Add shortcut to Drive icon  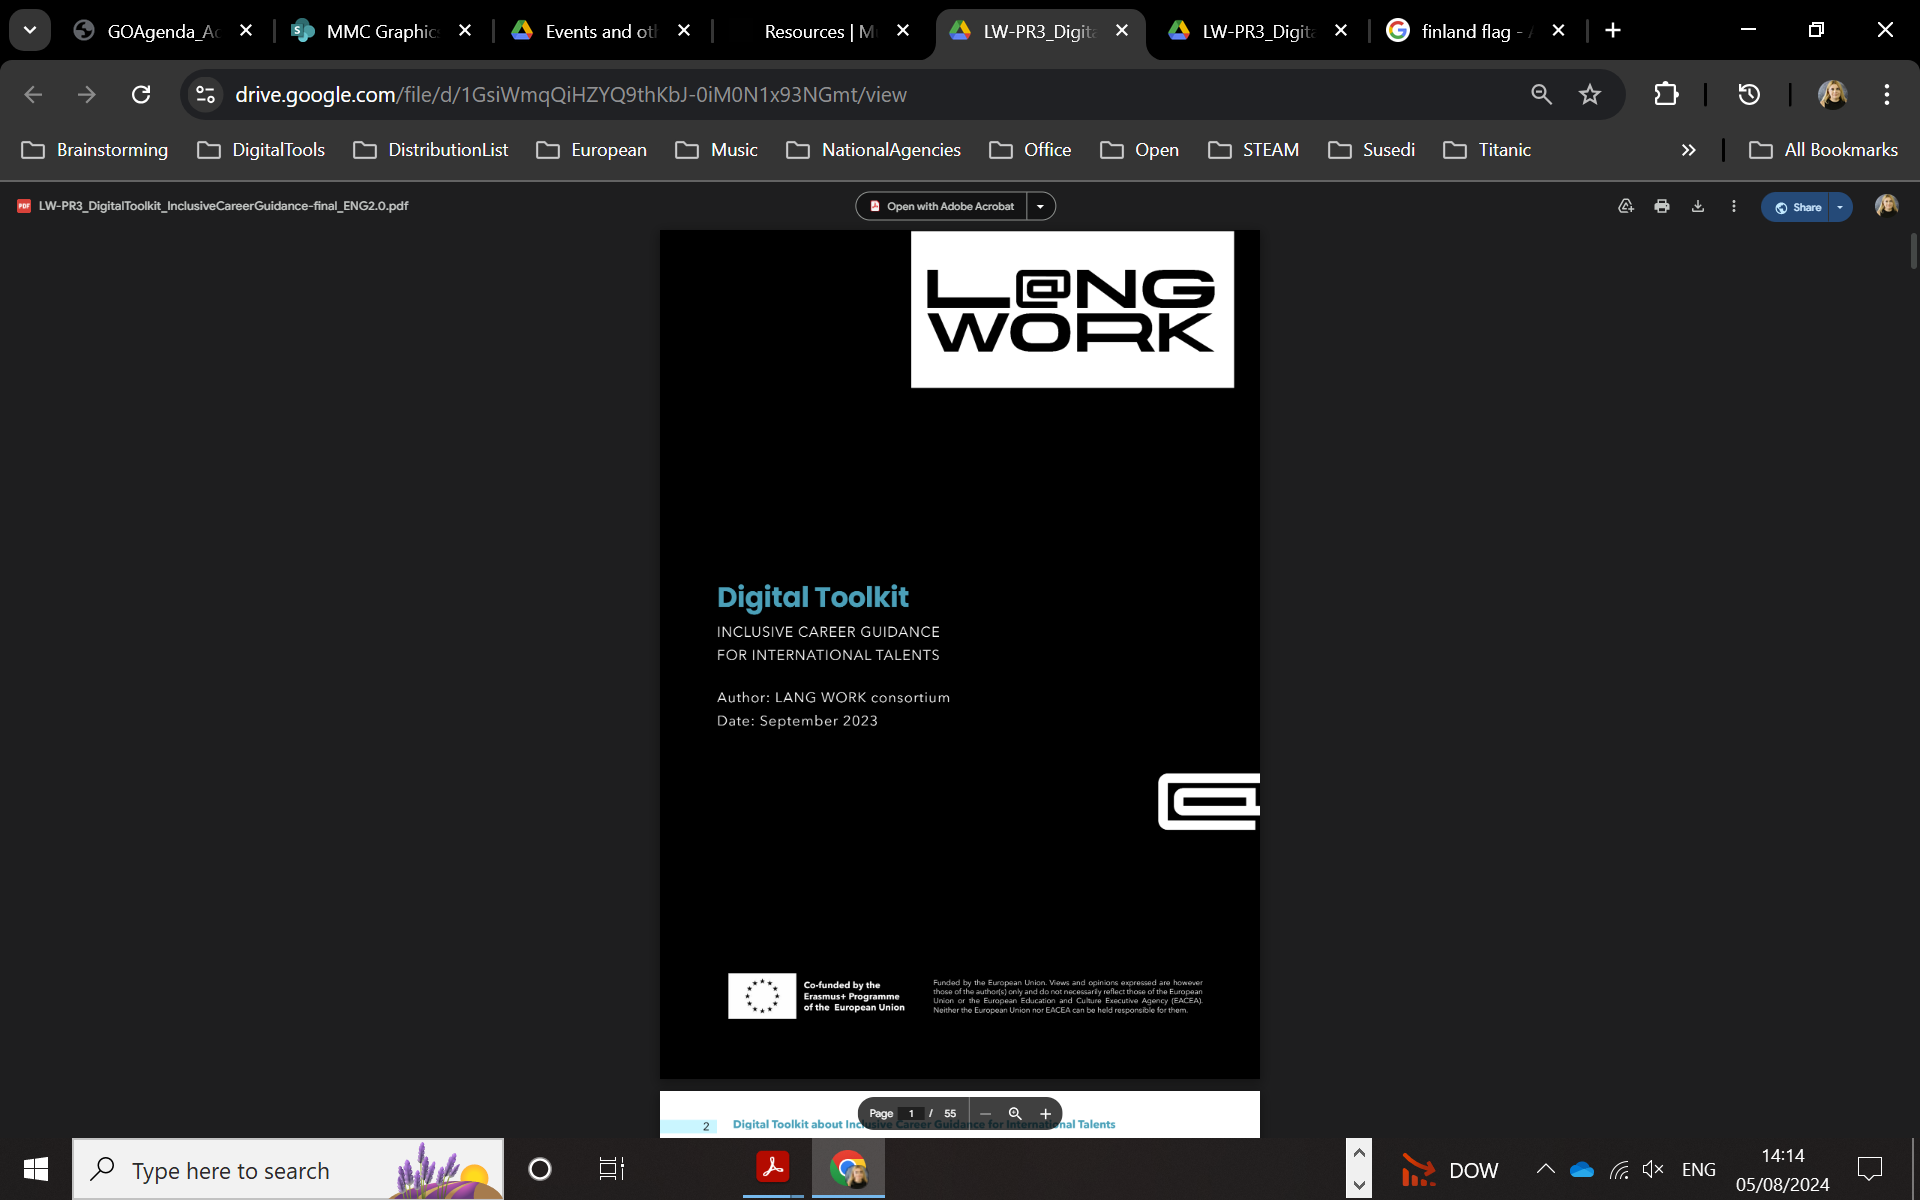pyautogui.click(x=1626, y=206)
